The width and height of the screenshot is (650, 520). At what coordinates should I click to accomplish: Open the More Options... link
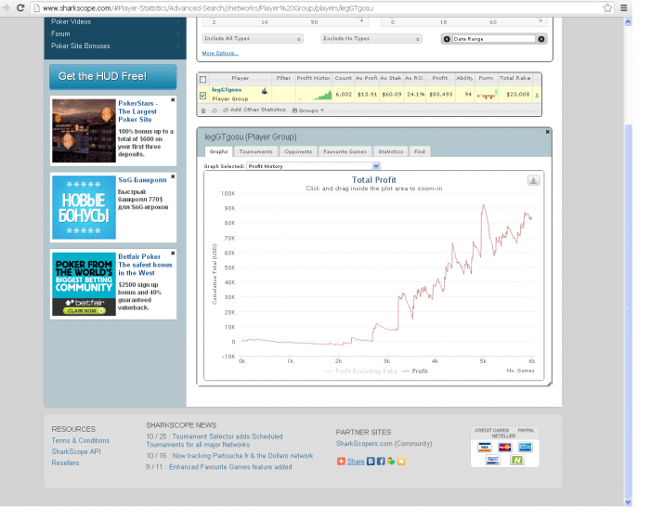point(220,53)
